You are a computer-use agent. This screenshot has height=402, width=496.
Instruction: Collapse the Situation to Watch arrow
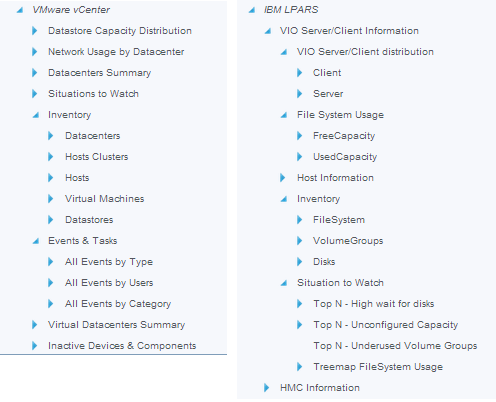click(x=284, y=283)
